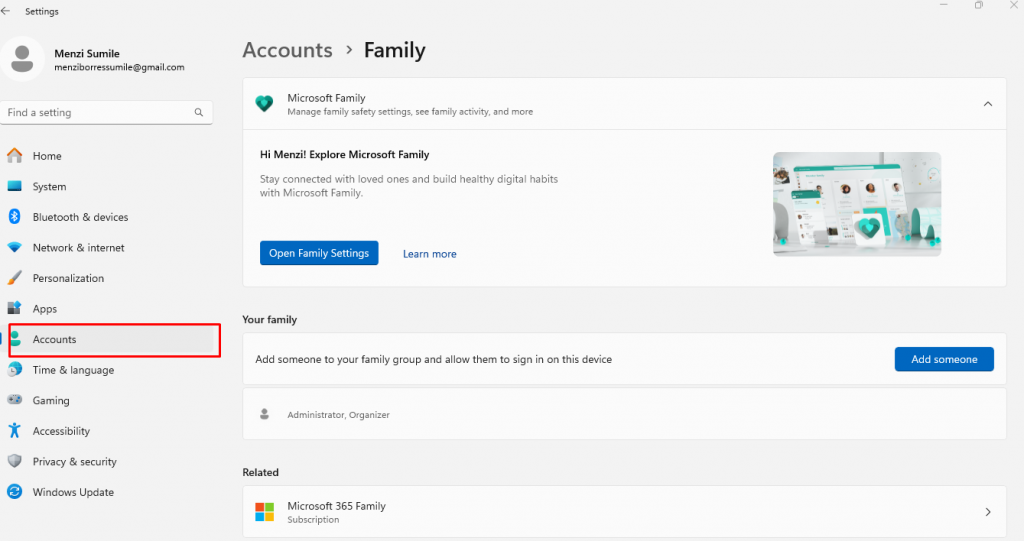Go to System settings
1024x541 pixels.
[50, 187]
